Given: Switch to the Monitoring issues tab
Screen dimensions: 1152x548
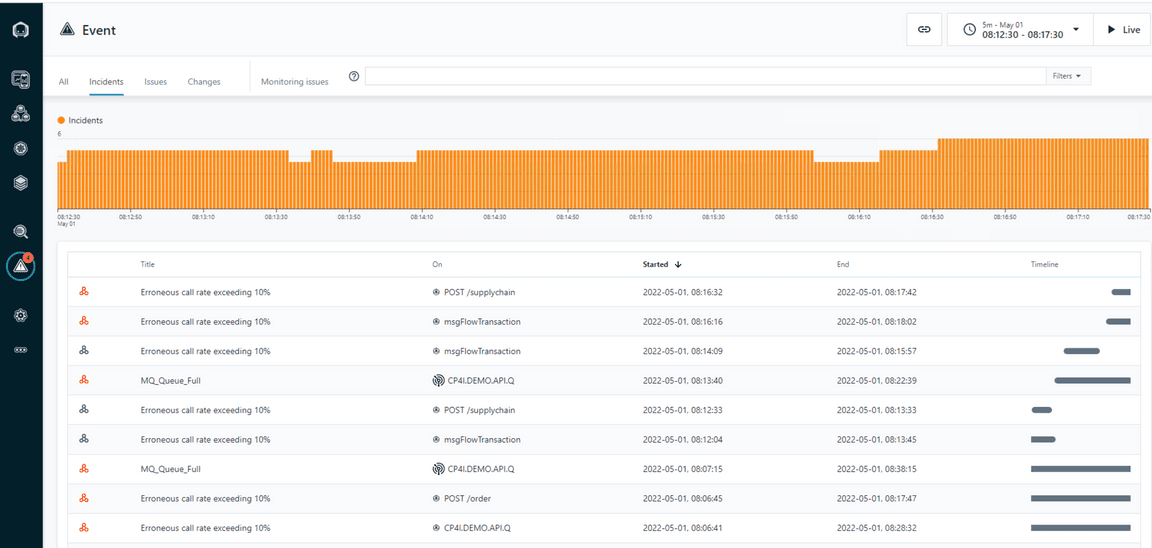Looking at the screenshot, I should [x=295, y=82].
